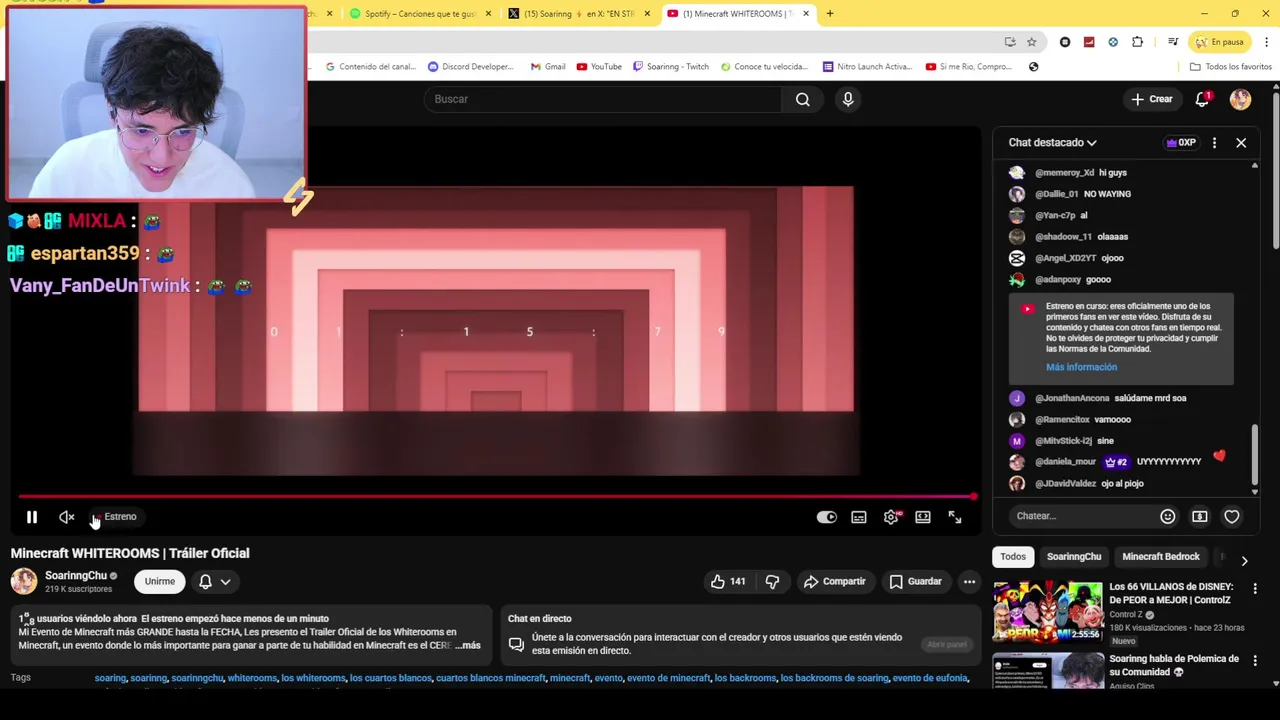Open the media control icon in the toolbar
Screen dimensions: 1280x720
coord(1173,42)
